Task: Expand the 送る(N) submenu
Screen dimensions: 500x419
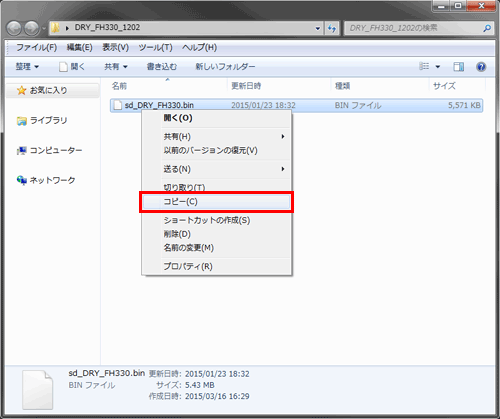Action: click(x=216, y=169)
